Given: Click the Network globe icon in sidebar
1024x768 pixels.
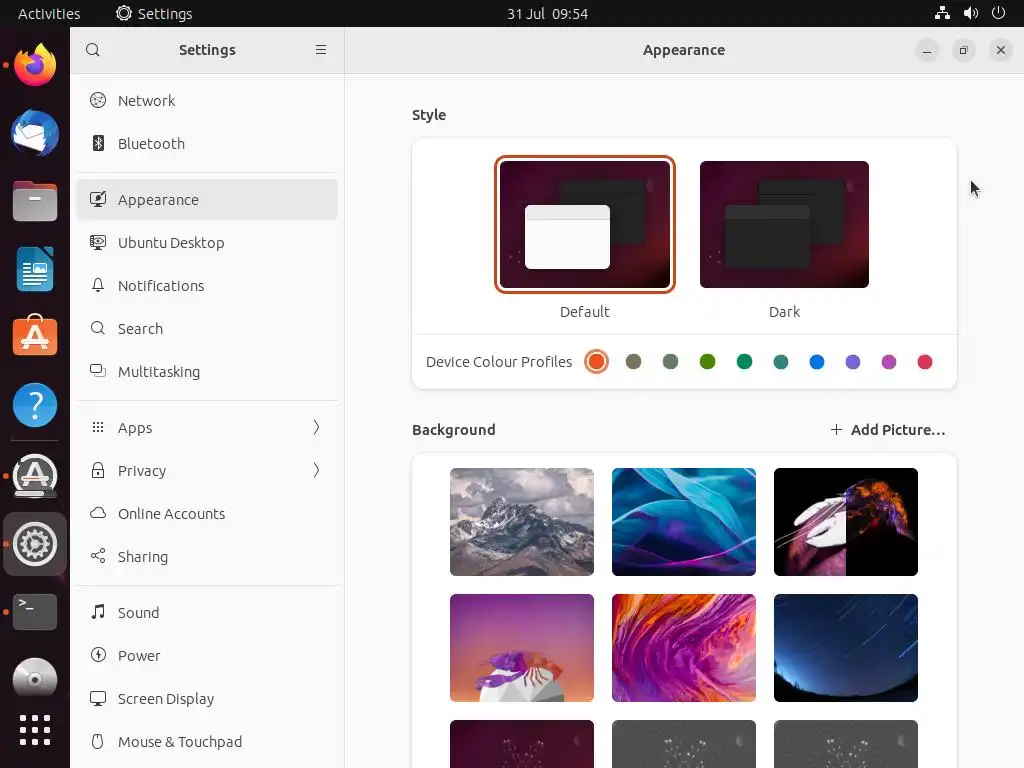Looking at the screenshot, I should [x=98, y=100].
